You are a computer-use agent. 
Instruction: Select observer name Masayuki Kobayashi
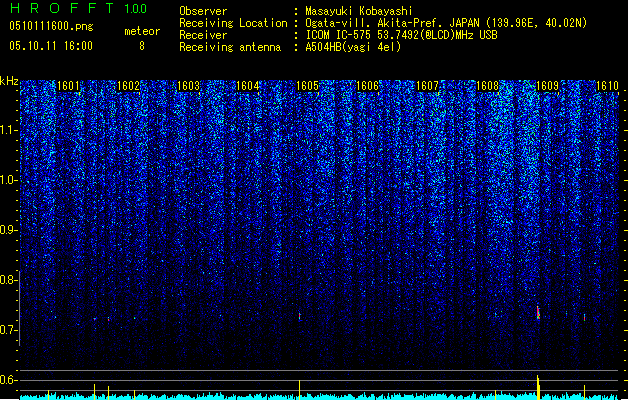(359, 11)
